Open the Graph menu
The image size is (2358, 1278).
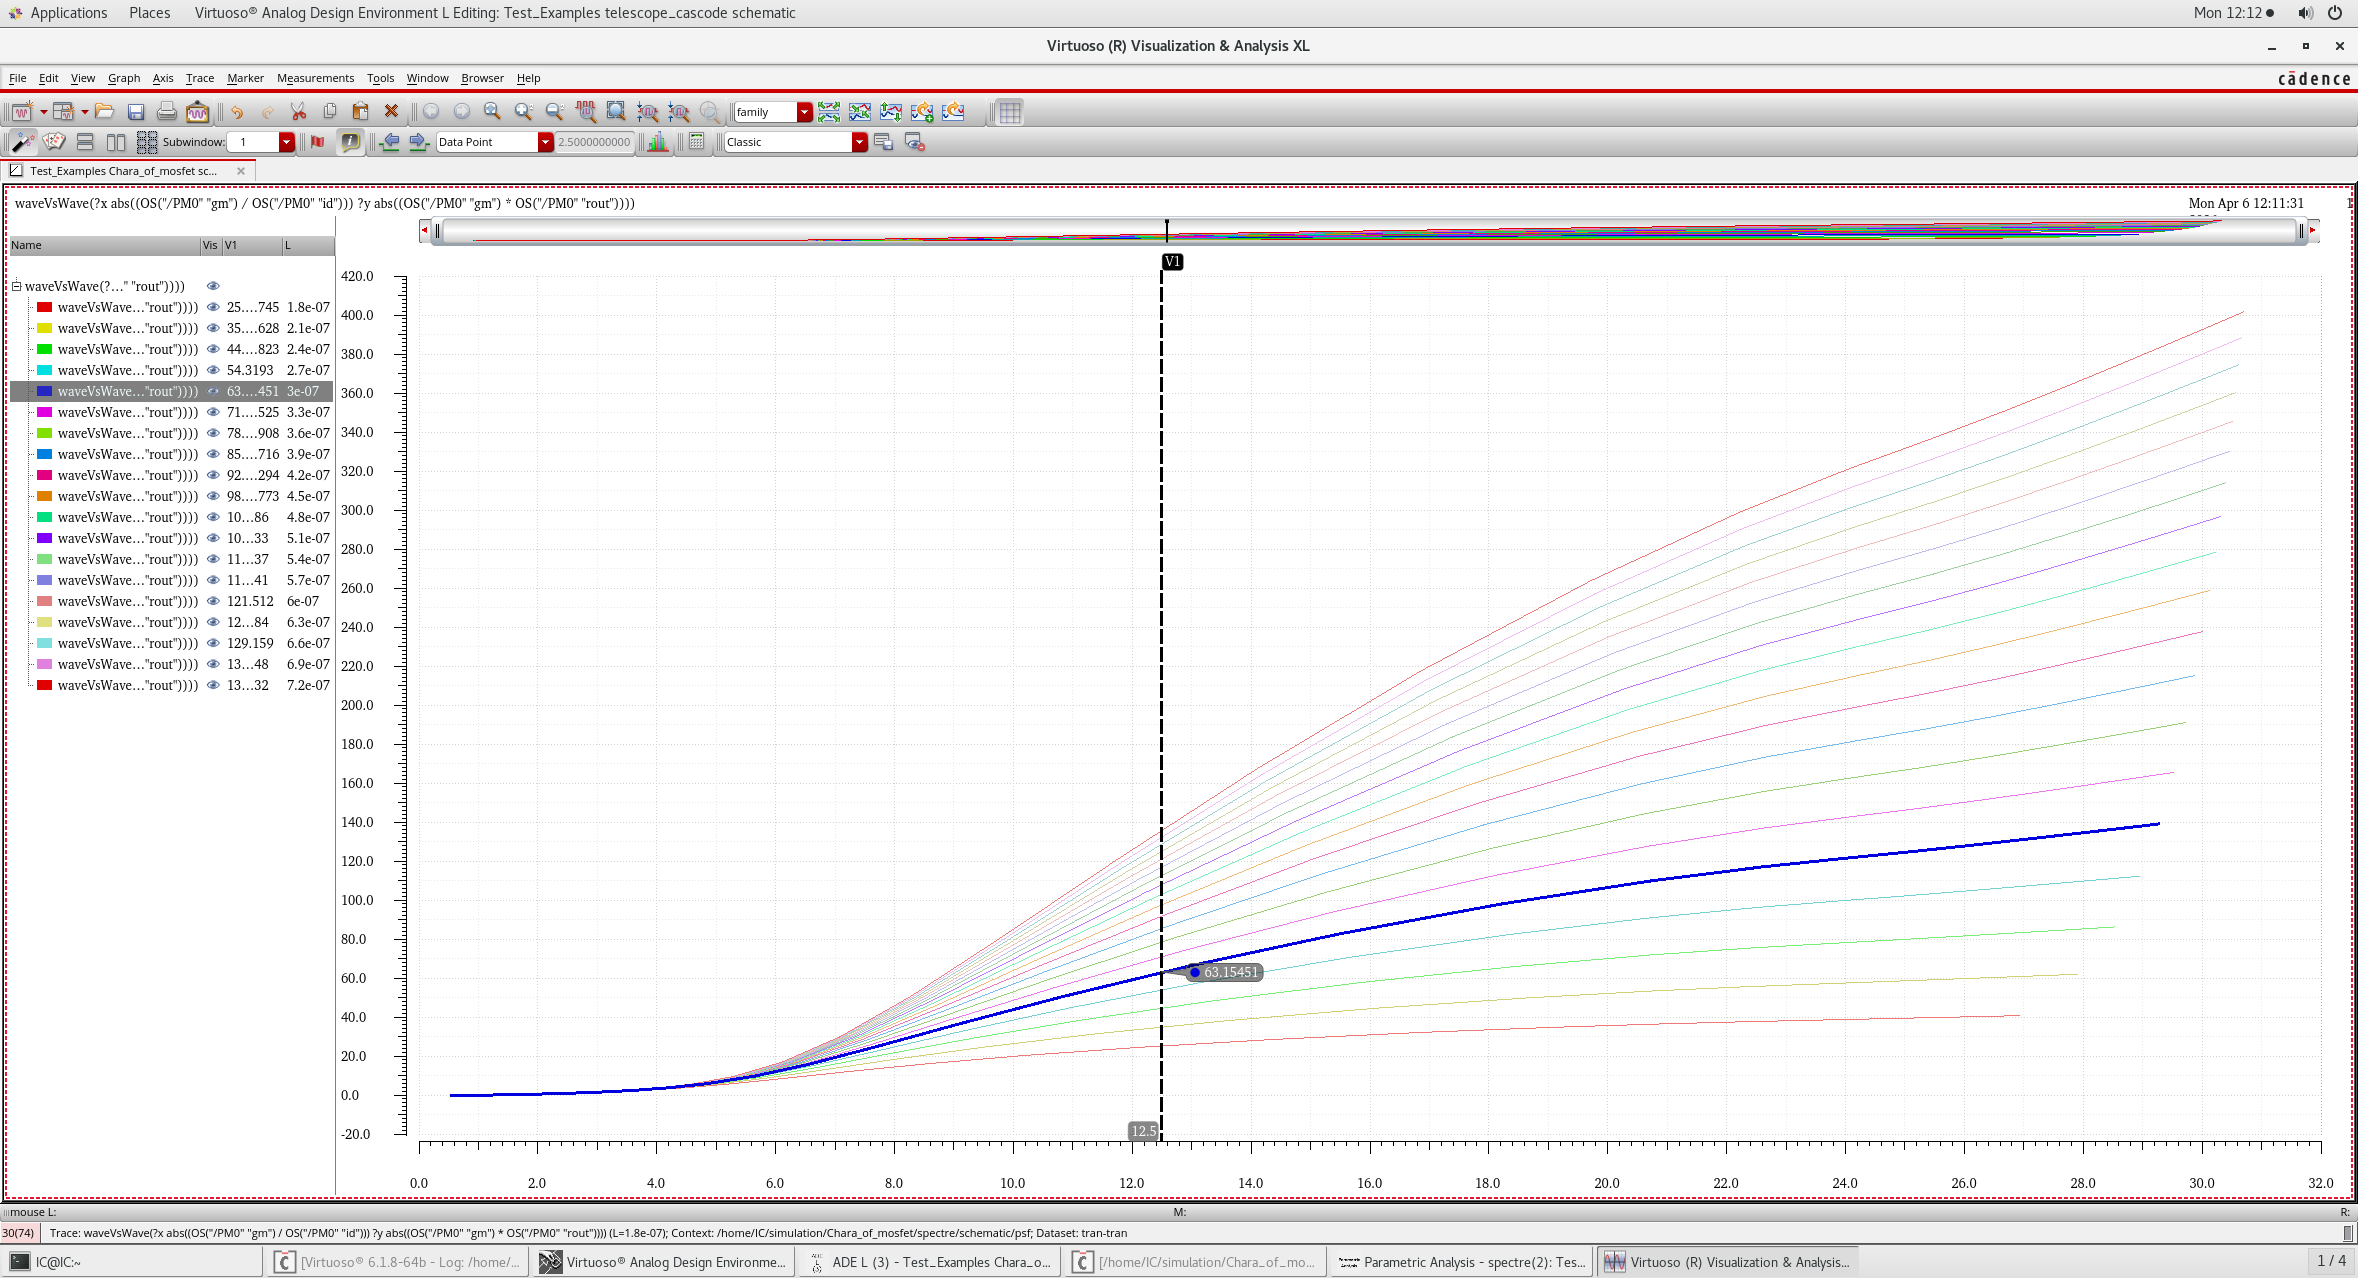coord(124,78)
